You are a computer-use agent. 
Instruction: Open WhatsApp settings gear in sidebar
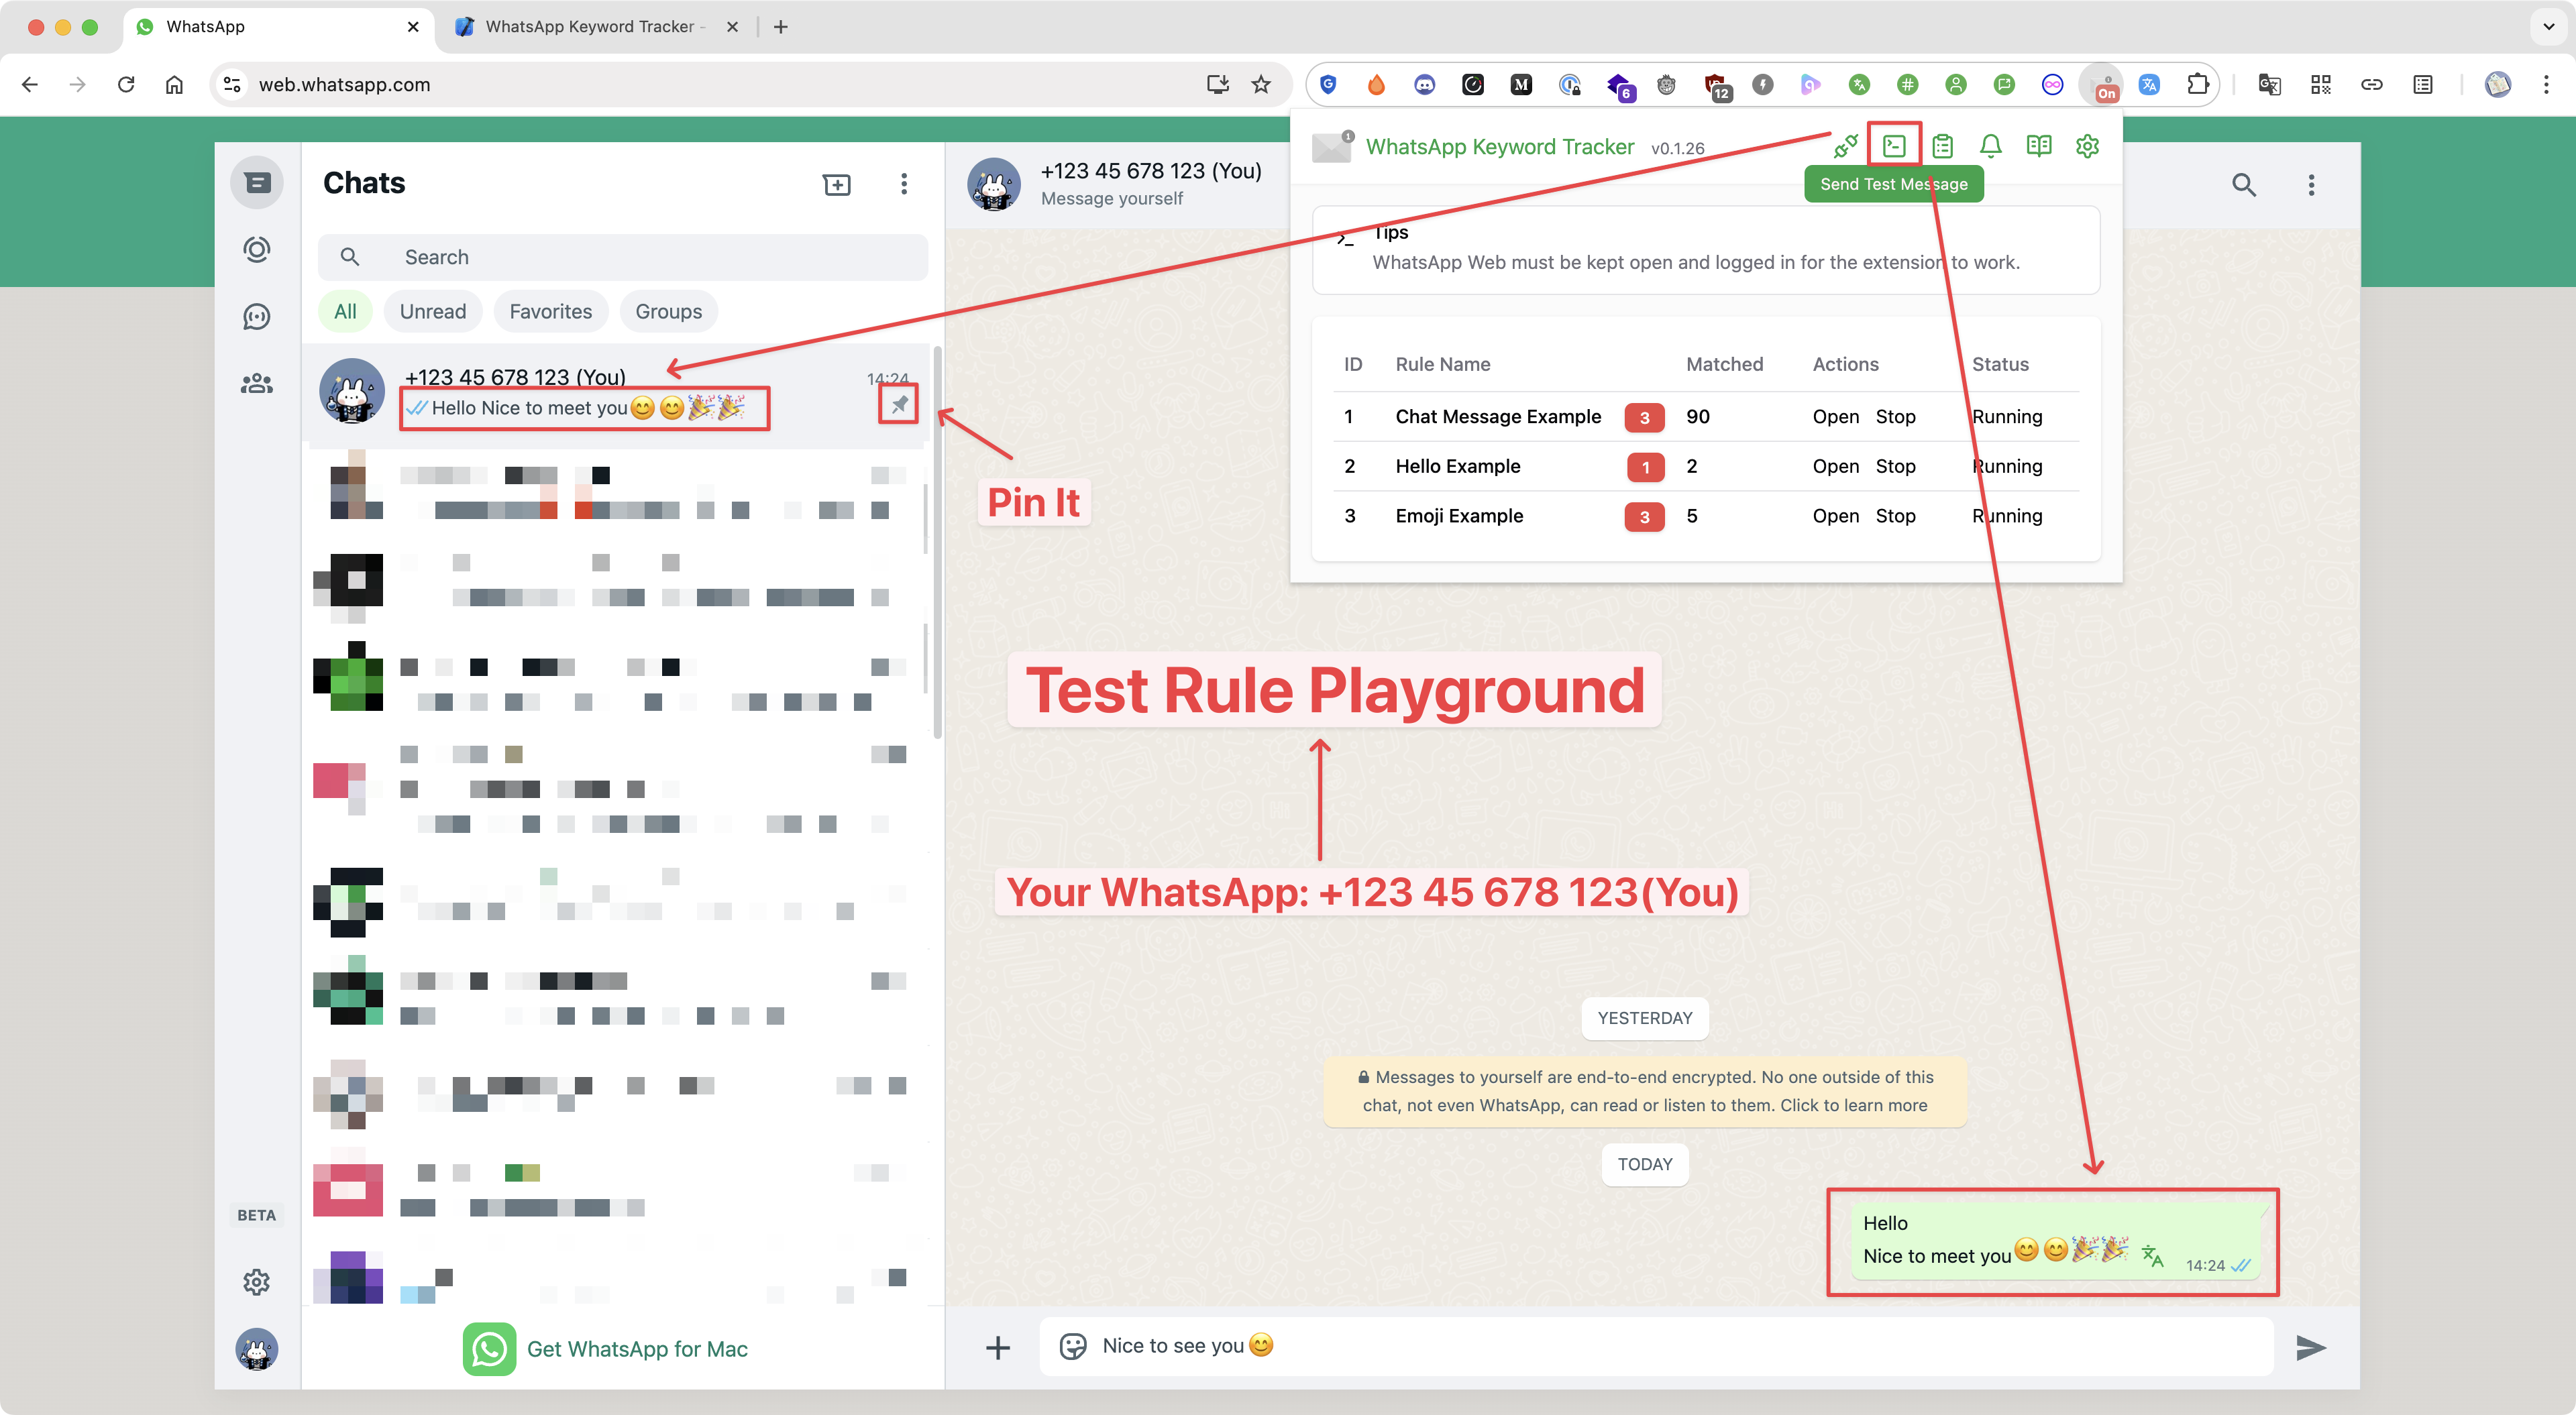coord(257,1281)
